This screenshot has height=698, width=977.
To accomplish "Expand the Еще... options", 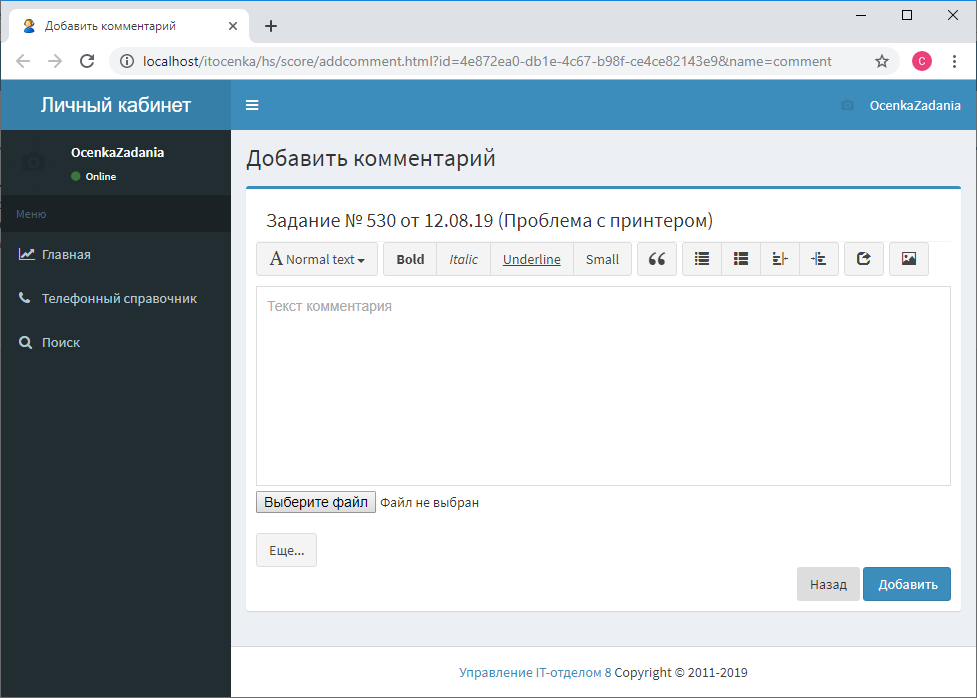I will pyautogui.click(x=286, y=549).
